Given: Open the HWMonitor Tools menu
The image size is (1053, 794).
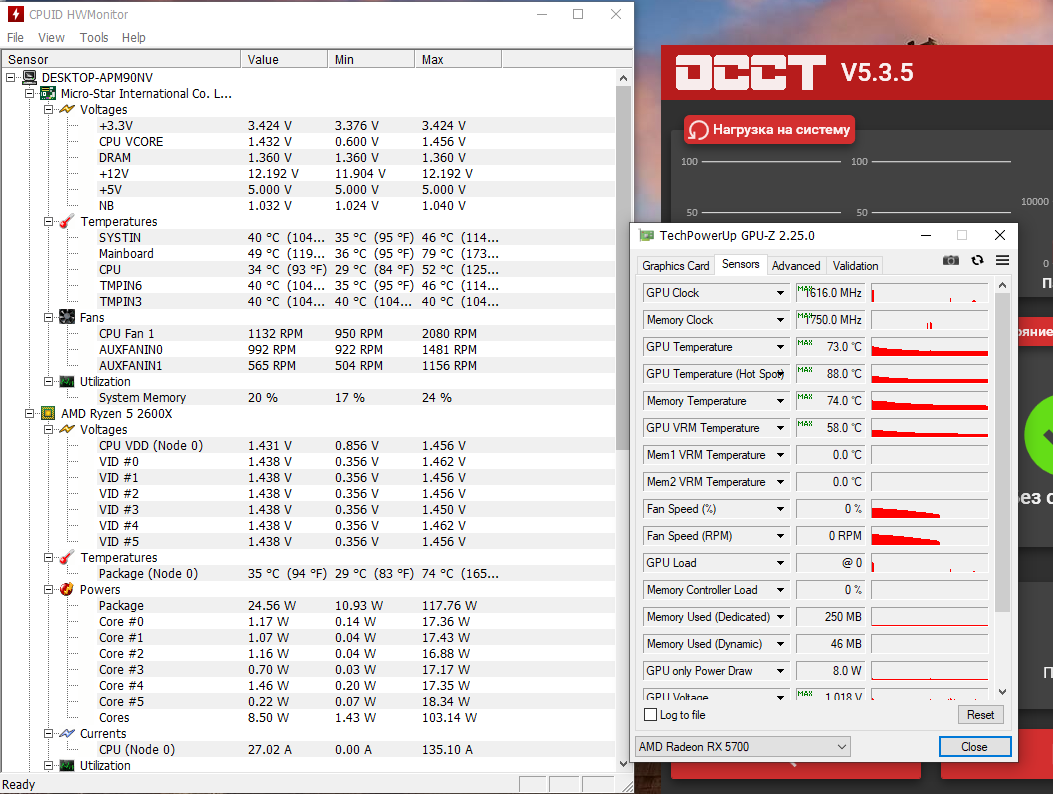Looking at the screenshot, I should click(94, 38).
